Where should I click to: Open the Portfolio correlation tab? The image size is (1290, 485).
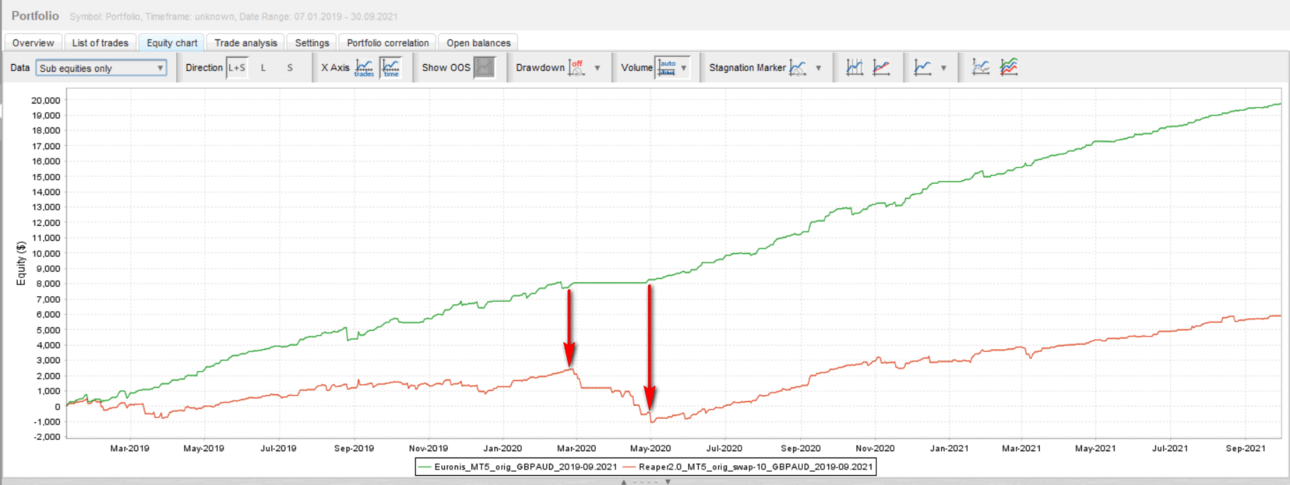point(387,43)
